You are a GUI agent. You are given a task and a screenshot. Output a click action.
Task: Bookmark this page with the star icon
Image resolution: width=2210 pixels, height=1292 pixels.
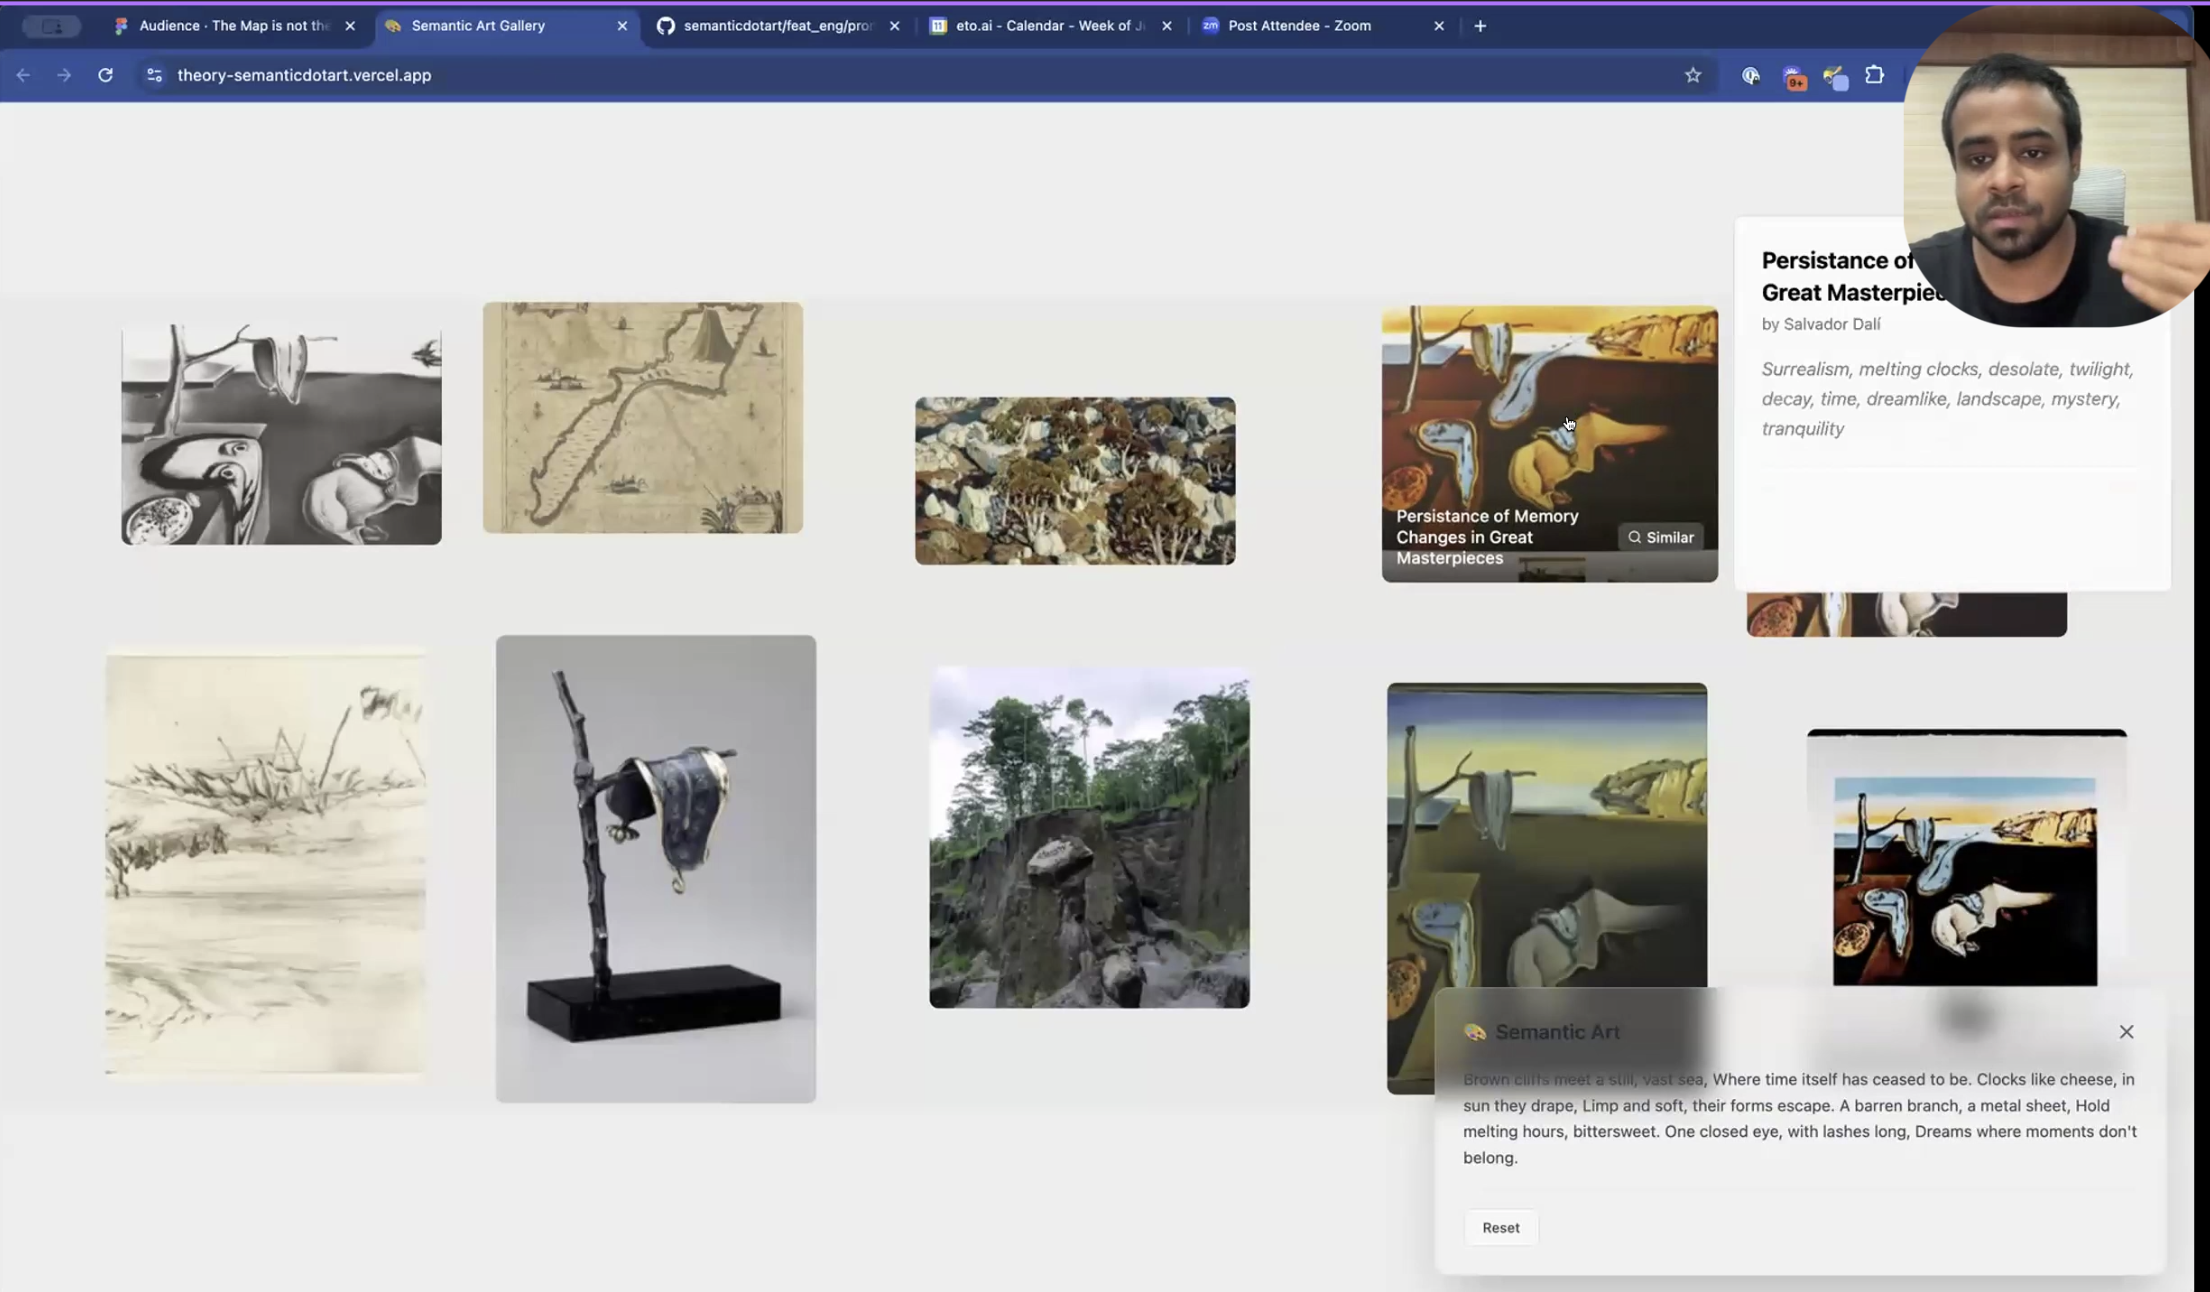[1692, 75]
